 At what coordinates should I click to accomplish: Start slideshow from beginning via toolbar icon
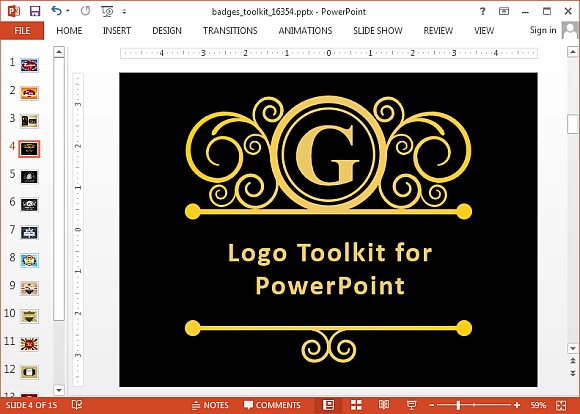click(x=107, y=11)
